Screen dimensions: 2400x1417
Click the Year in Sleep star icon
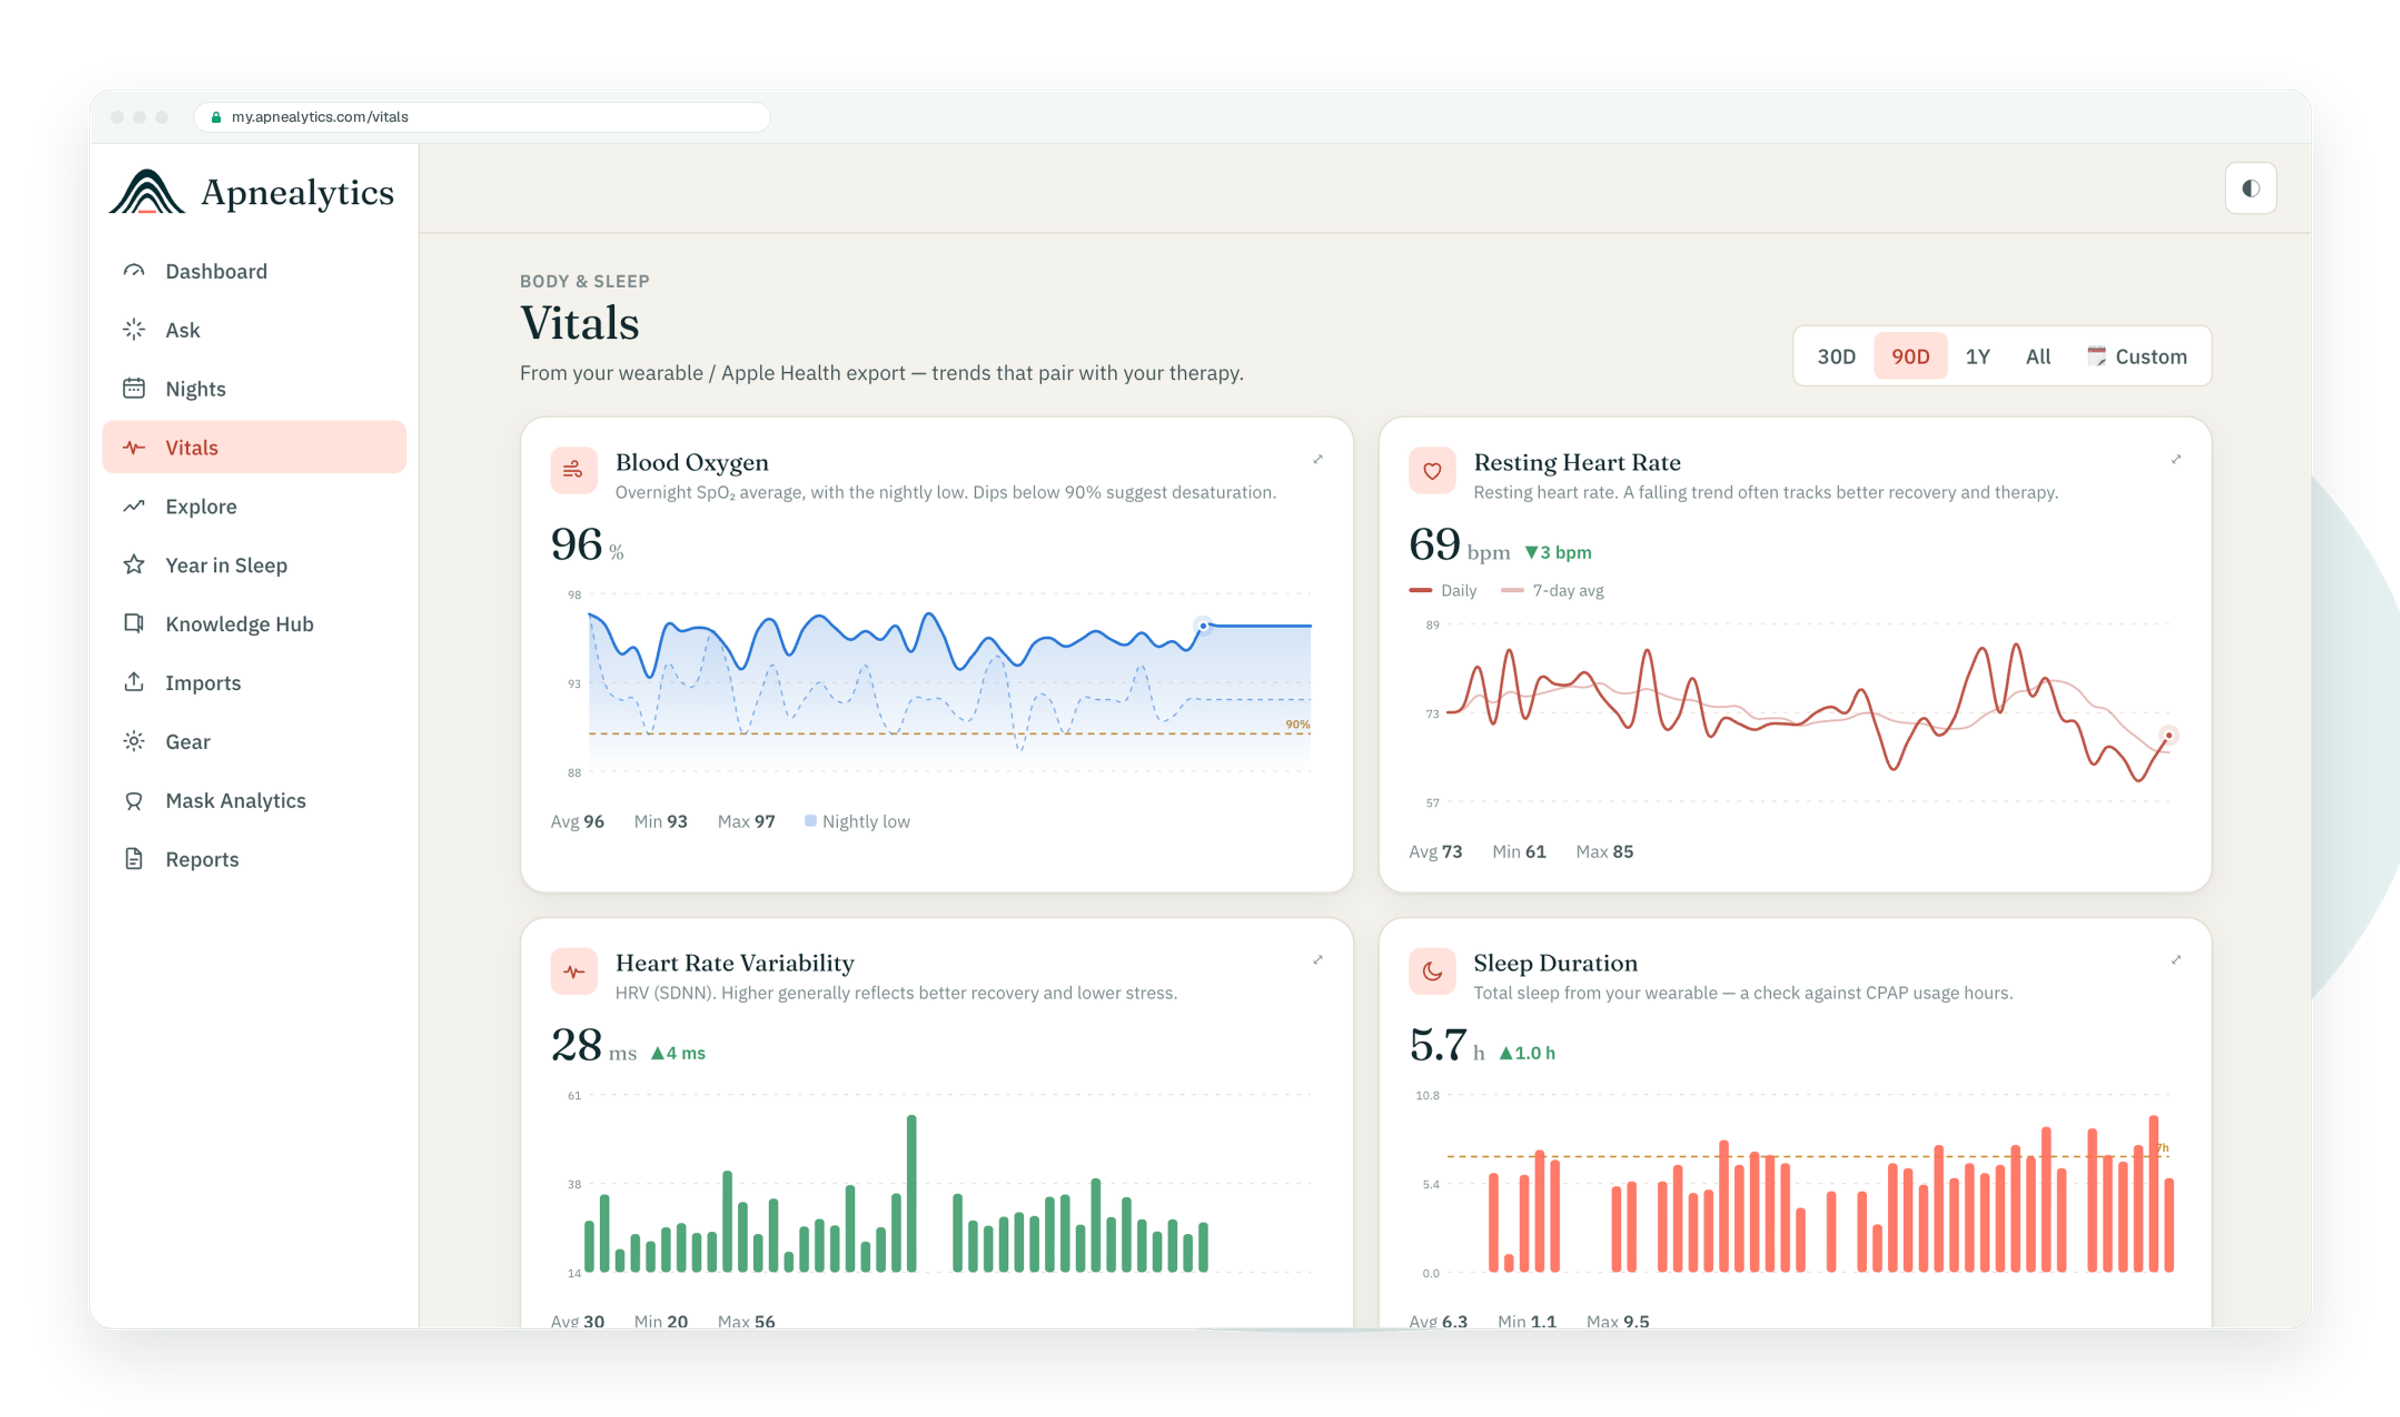pos(134,565)
